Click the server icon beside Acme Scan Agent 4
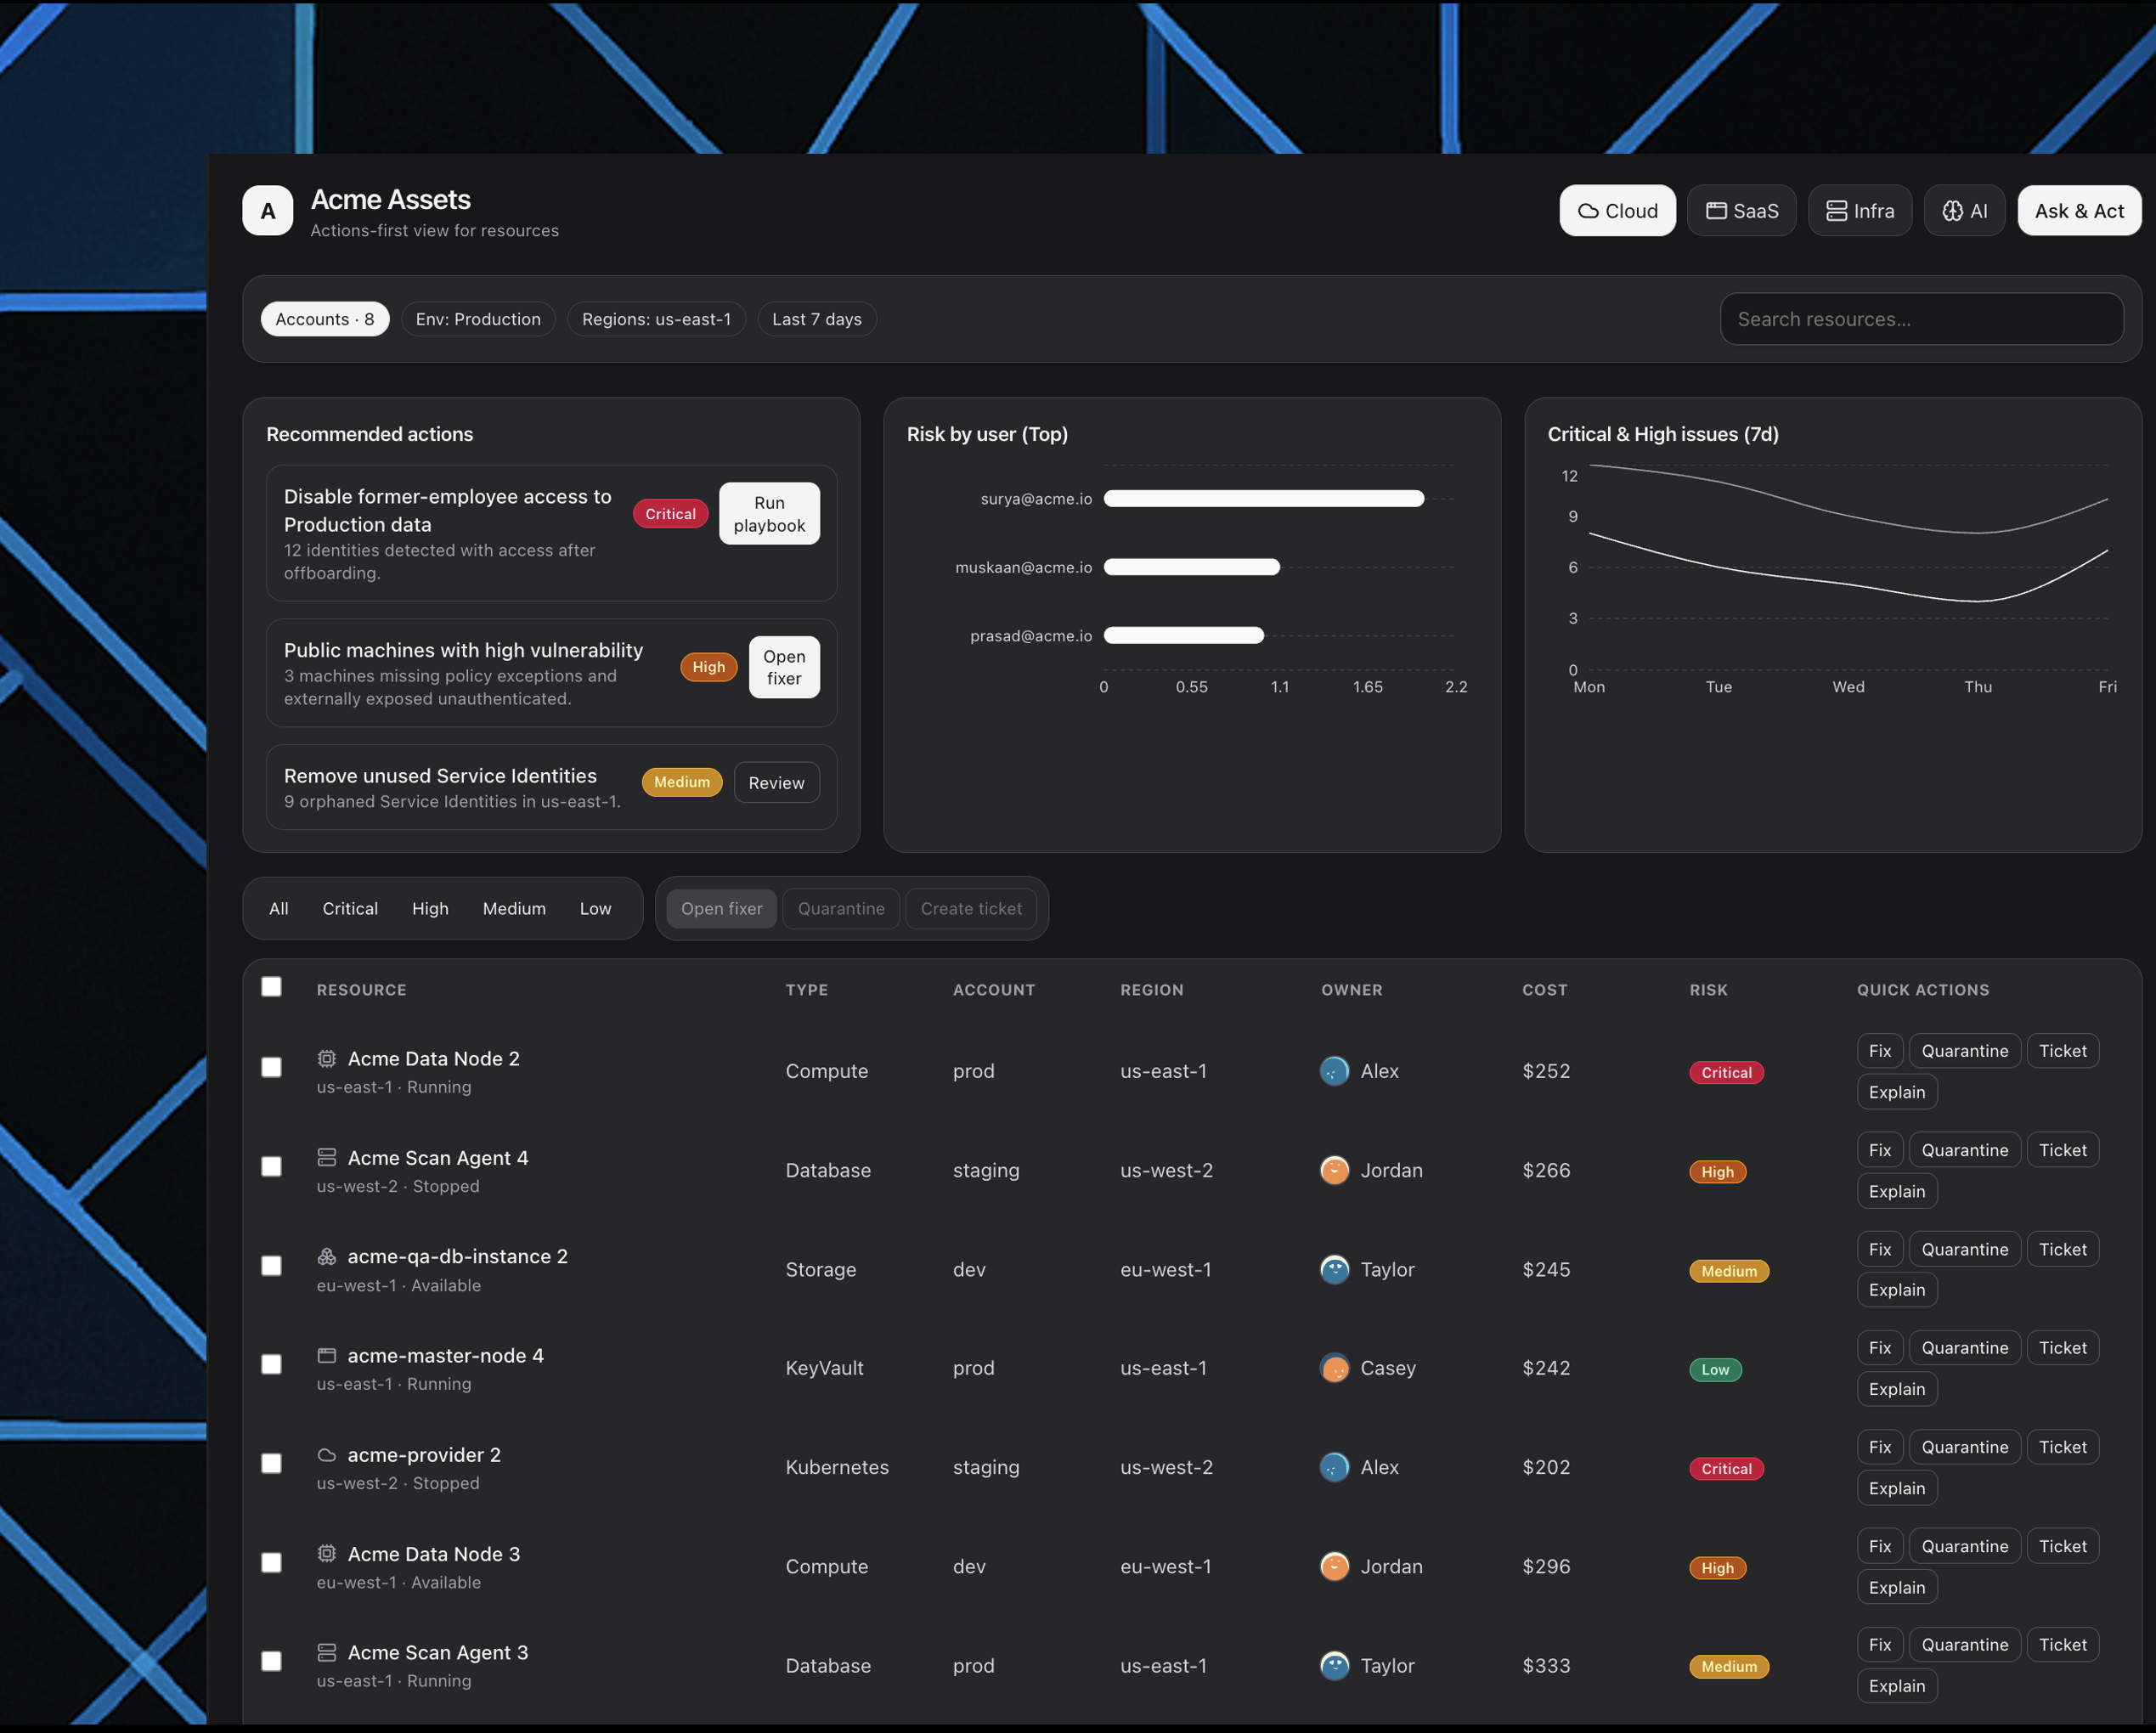 coord(326,1157)
